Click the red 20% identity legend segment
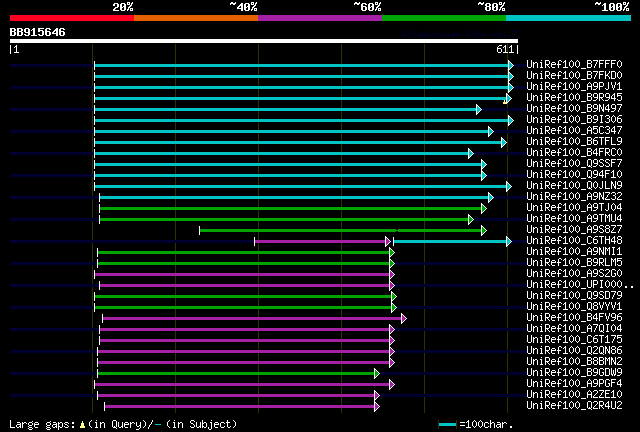This screenshot has width=640, height=432. point(72,18)
